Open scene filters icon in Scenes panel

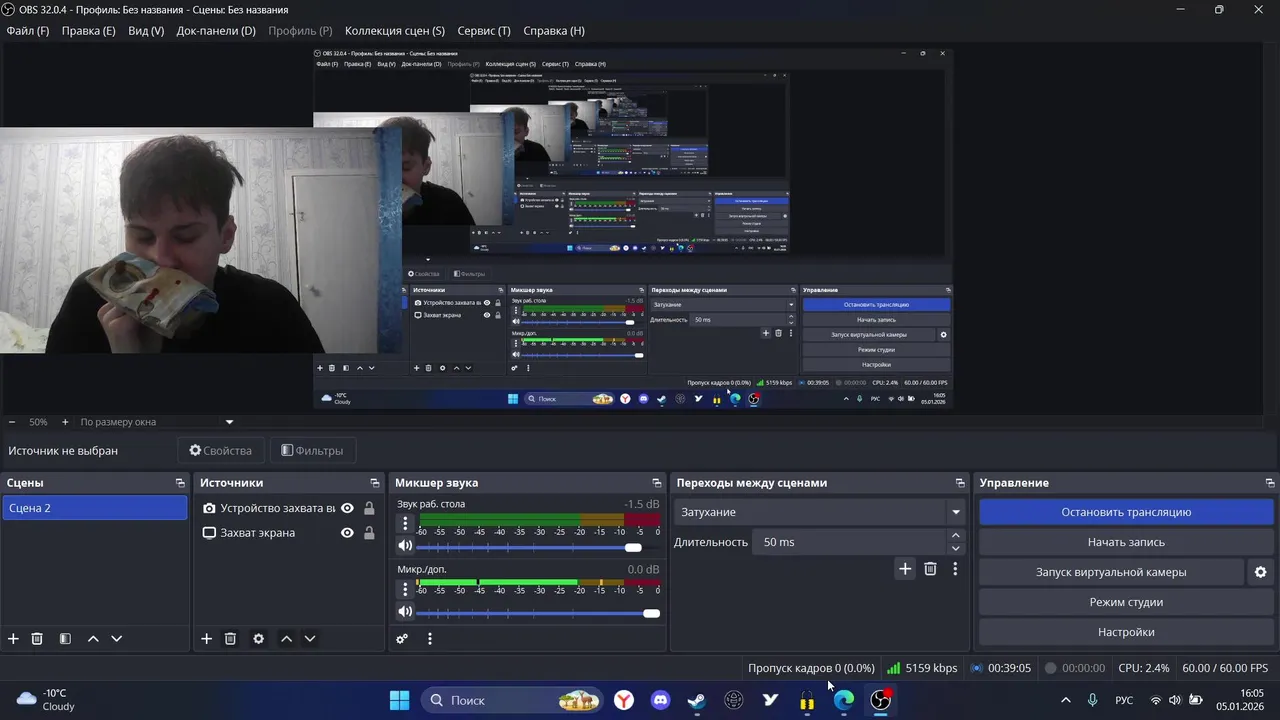(65, 639)
